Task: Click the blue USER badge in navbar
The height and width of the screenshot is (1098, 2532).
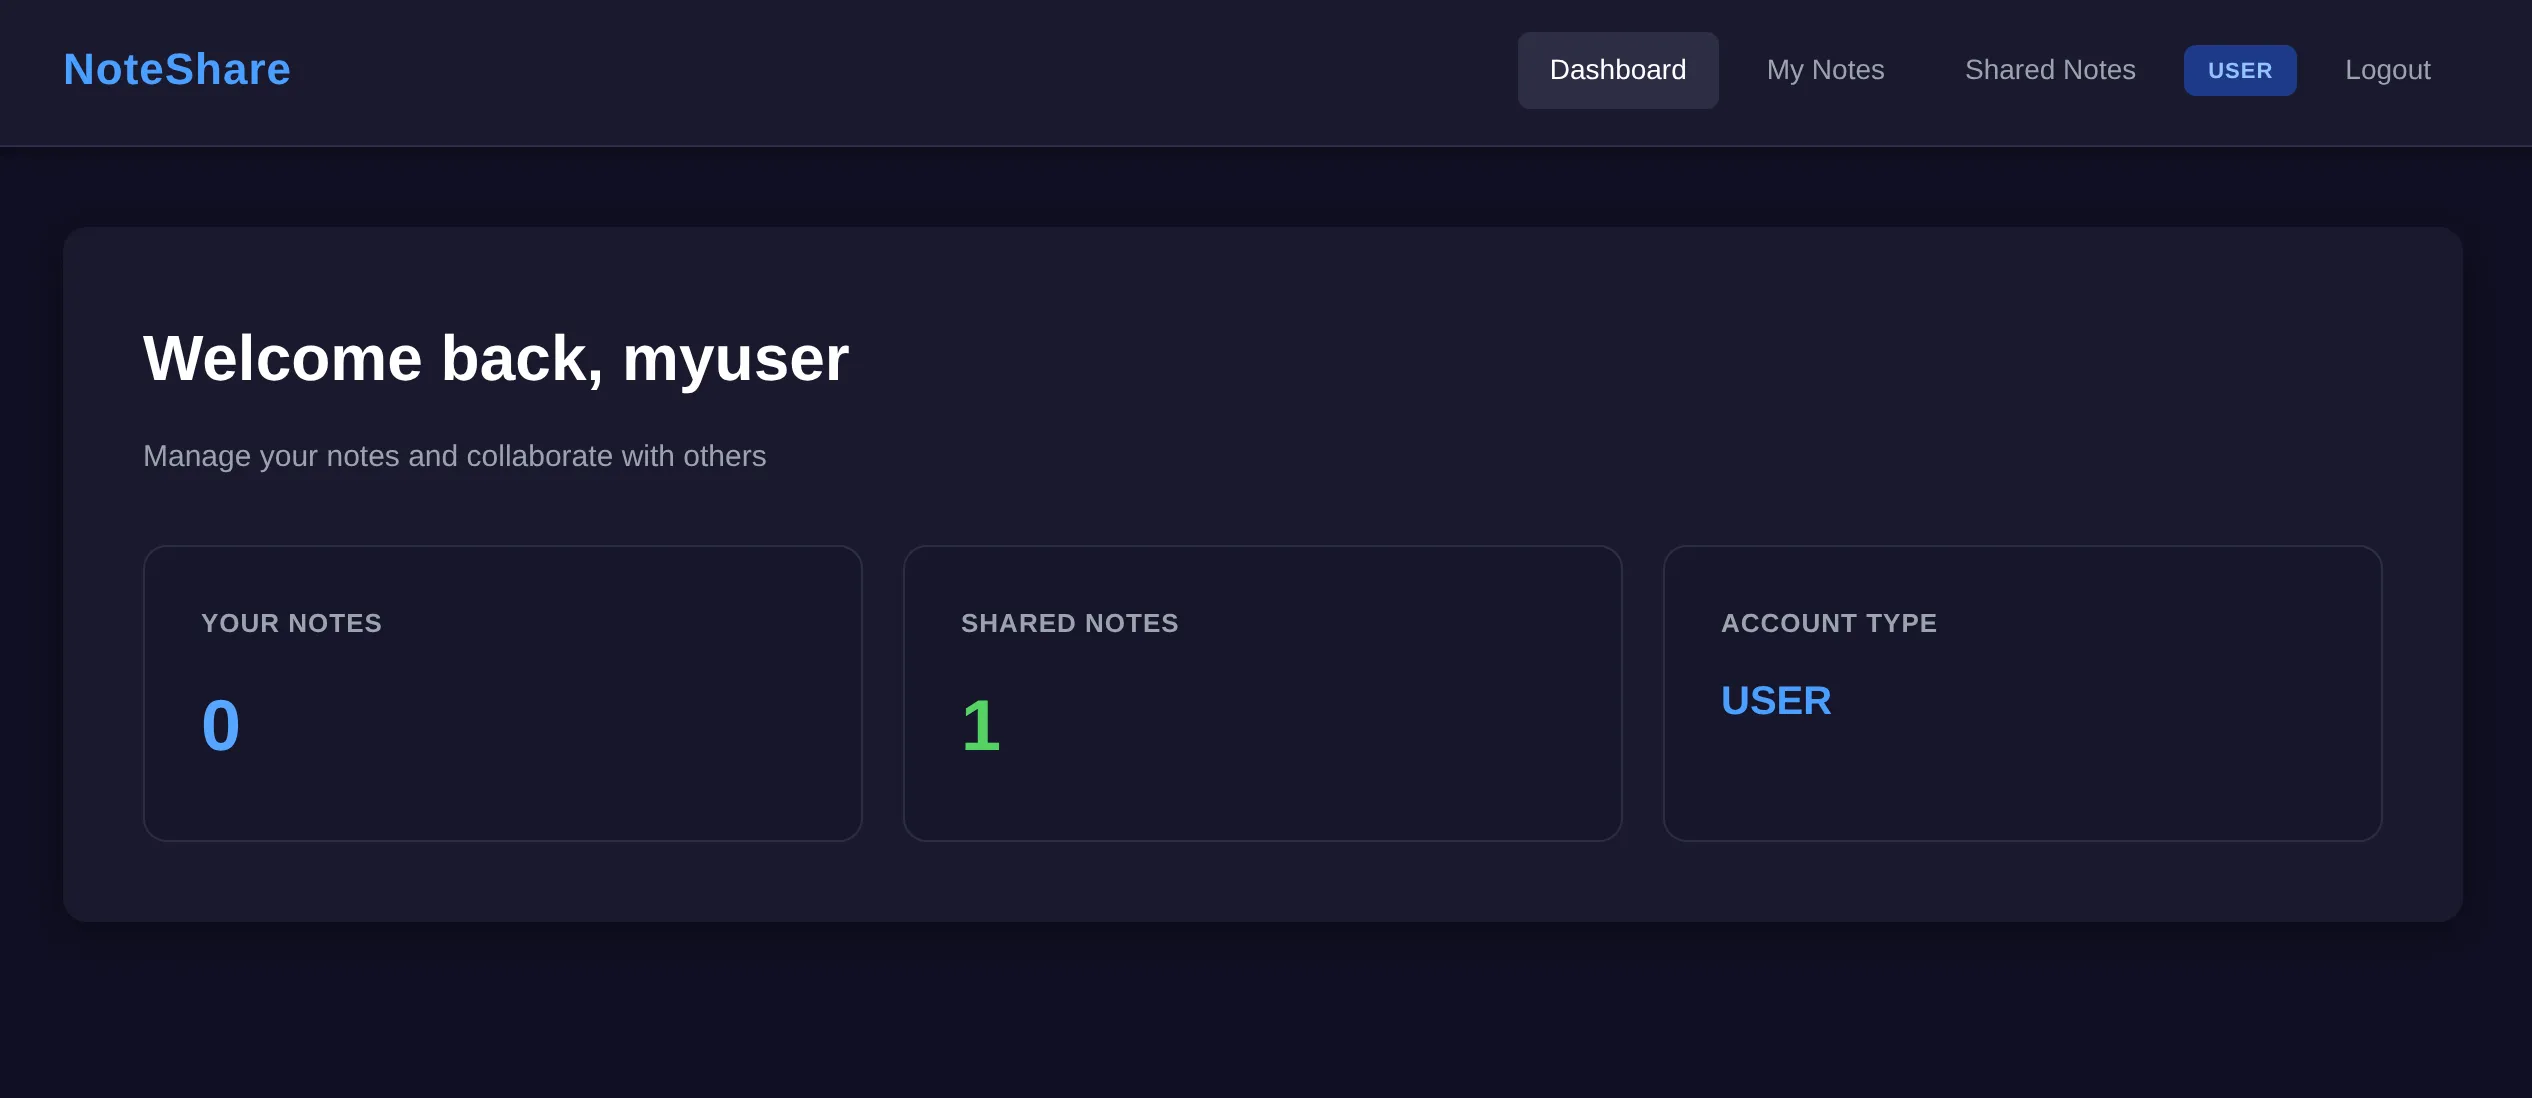Action: pyautogui.click(x=2240, y=70)
